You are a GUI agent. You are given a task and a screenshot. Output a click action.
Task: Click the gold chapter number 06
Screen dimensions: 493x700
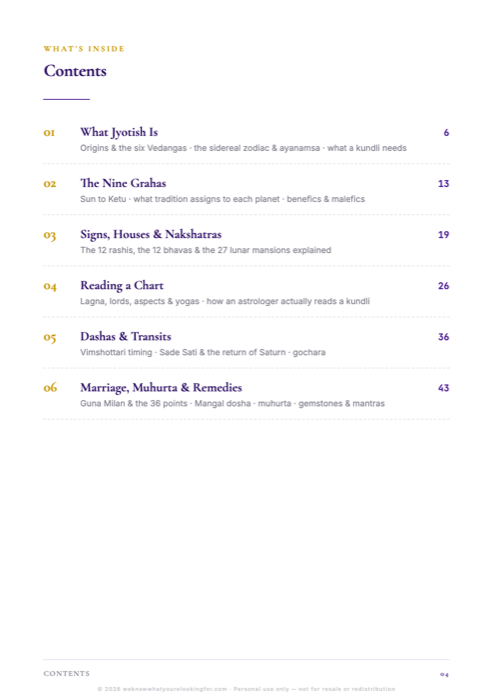[50, 388]
